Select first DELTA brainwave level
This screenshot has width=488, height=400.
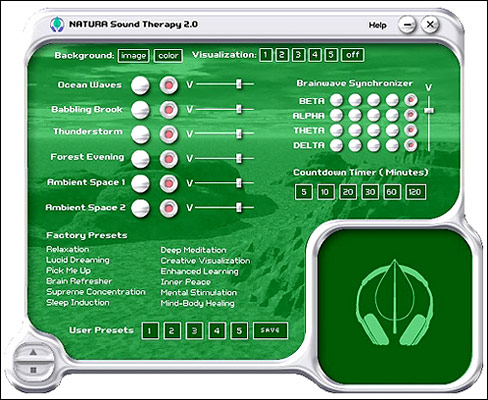(336, 145)
